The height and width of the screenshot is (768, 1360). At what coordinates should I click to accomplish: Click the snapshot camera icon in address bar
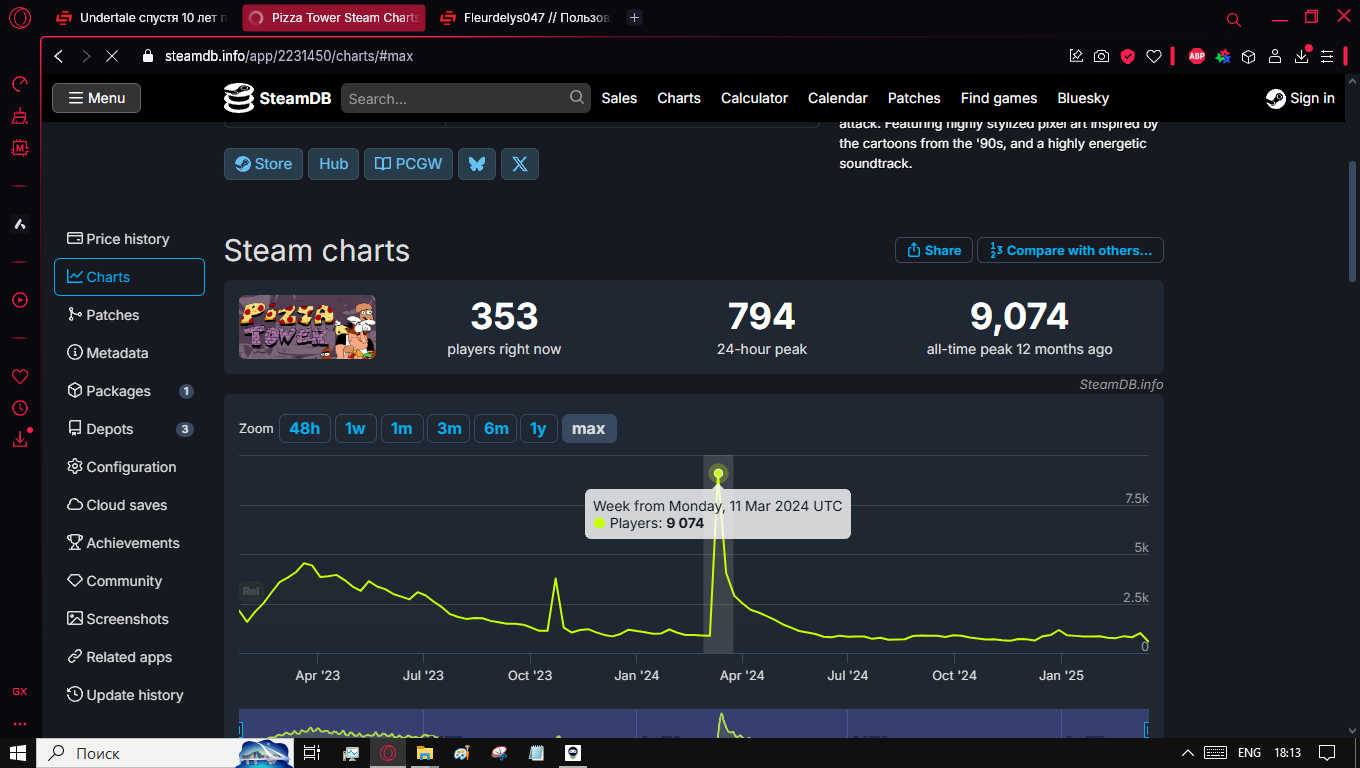[x=1101, y=56]
